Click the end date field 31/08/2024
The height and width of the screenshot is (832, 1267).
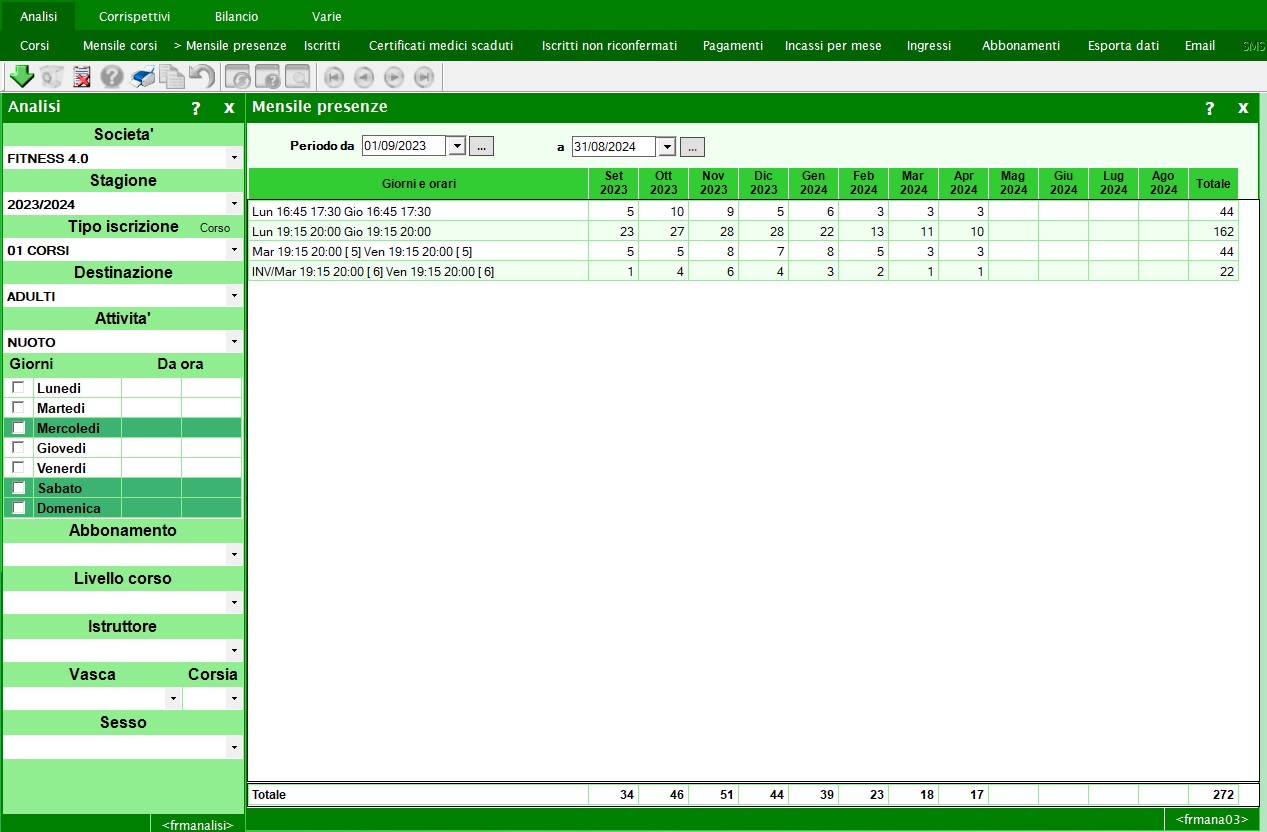tap(615, 146)
